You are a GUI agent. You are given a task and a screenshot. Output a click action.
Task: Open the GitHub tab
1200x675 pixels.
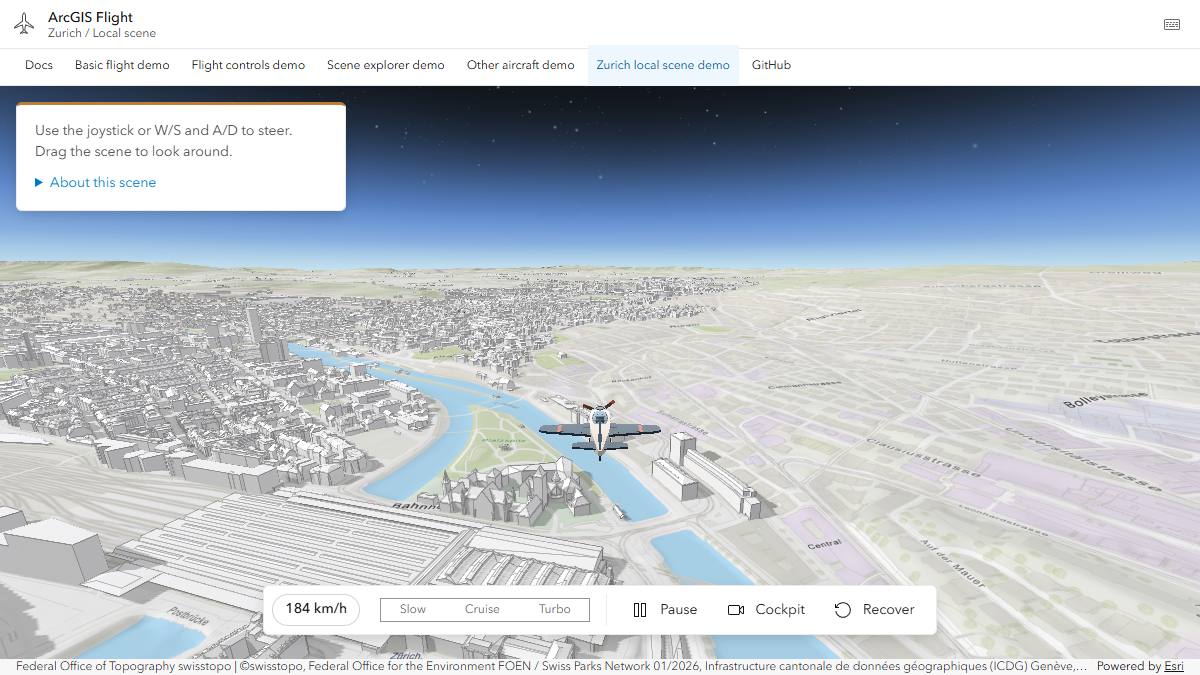[771, 65]
